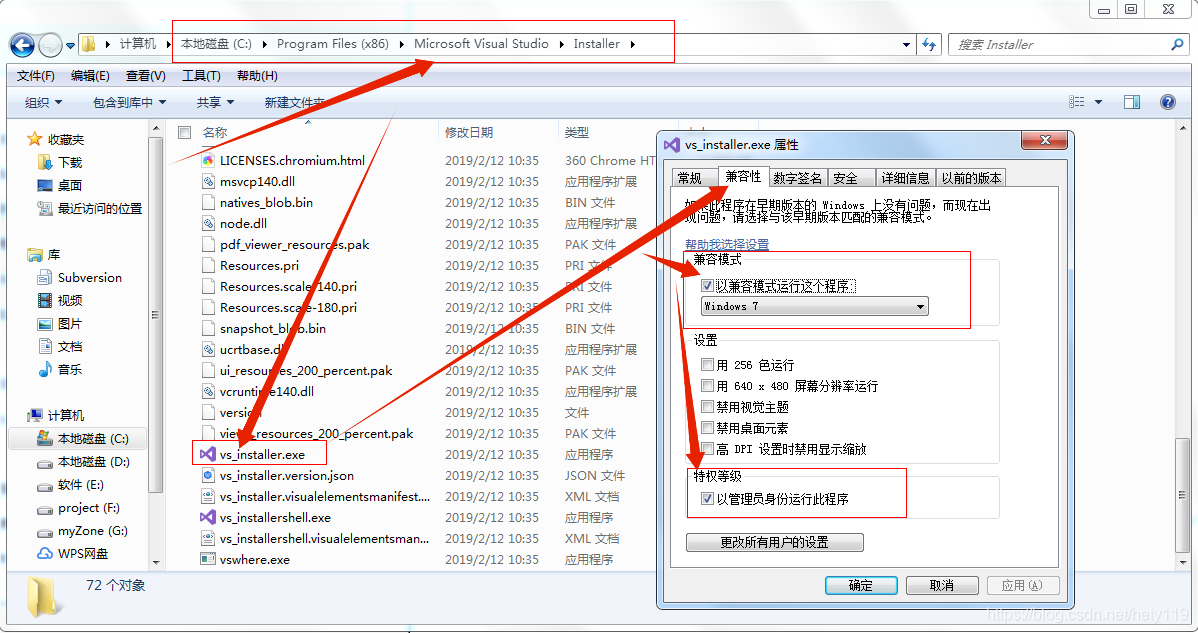Click help me choose settings link
The image size is (1198, 633).
727,244
